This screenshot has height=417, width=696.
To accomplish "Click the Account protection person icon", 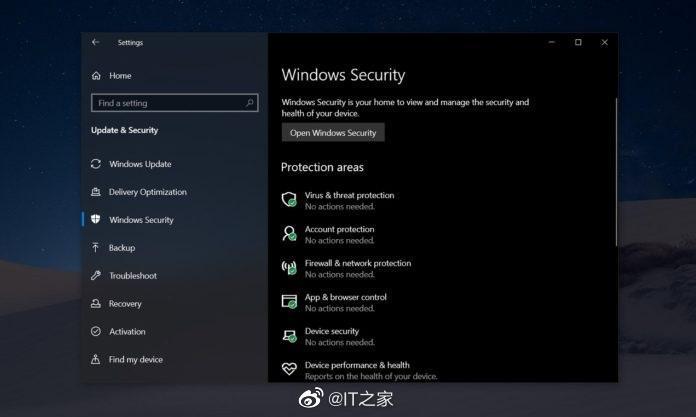I will pos(289,233).
